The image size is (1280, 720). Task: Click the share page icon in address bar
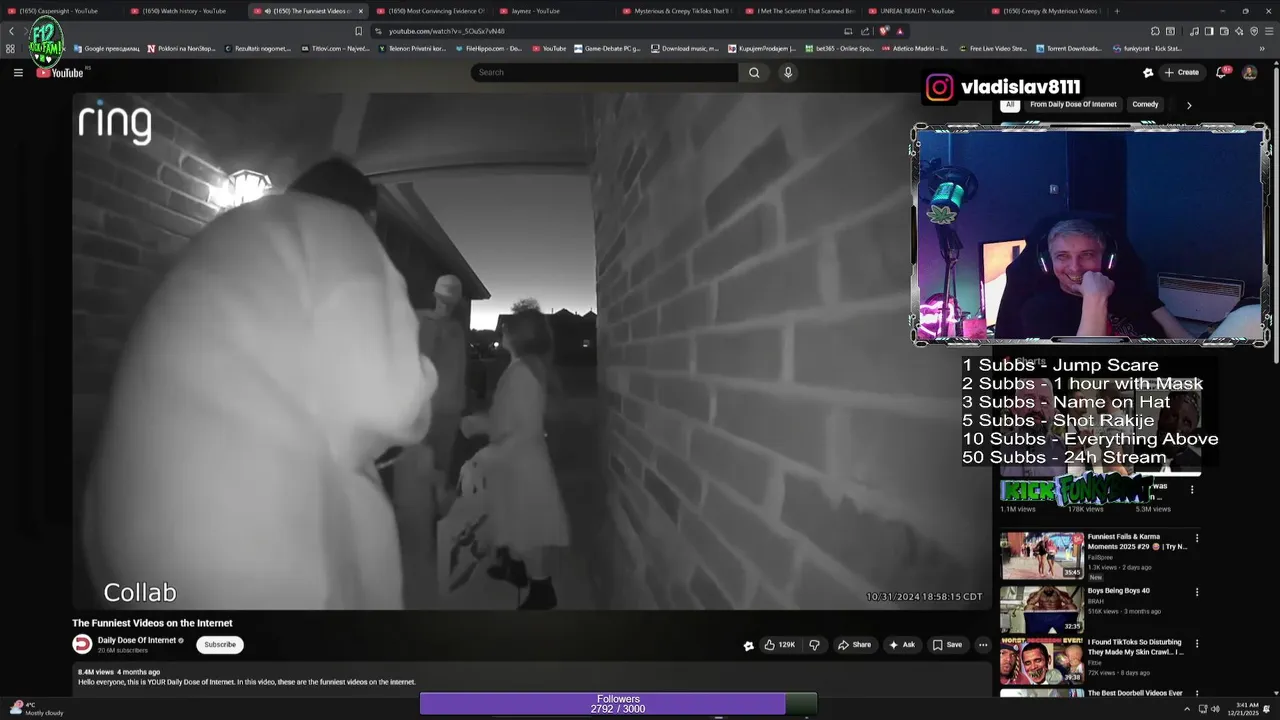tap(865, 31)
